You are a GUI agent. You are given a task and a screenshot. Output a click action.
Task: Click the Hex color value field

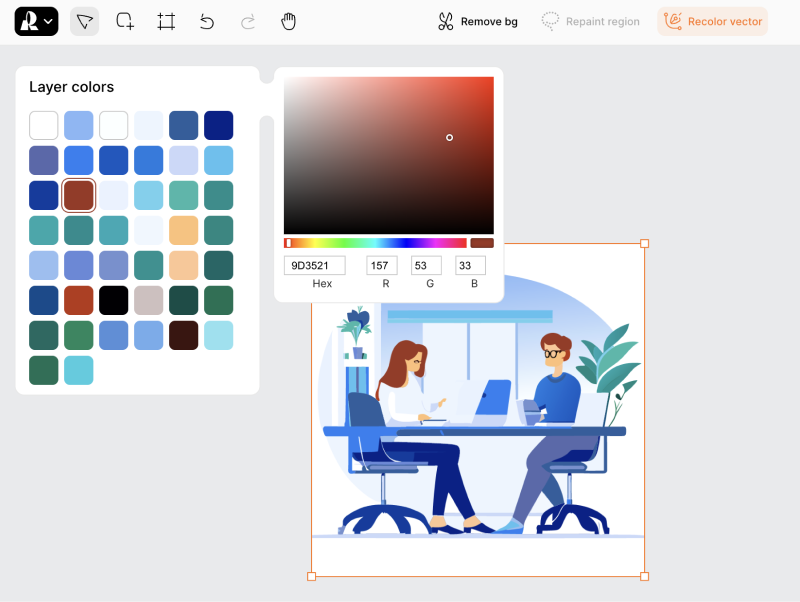[x=315, y=266]
